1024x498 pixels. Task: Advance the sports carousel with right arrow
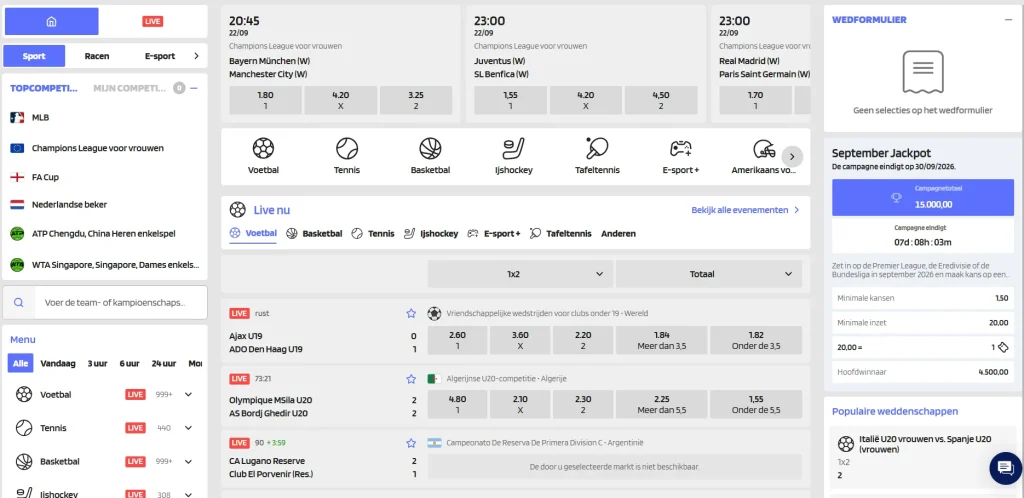coord(792,157)
